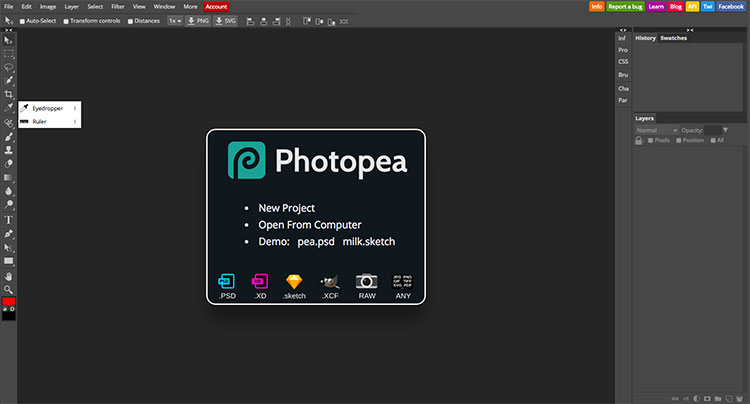Viewport: 750px width, 404px height.
Task: Select the Lasso tool
Action: tap(8, 67)
